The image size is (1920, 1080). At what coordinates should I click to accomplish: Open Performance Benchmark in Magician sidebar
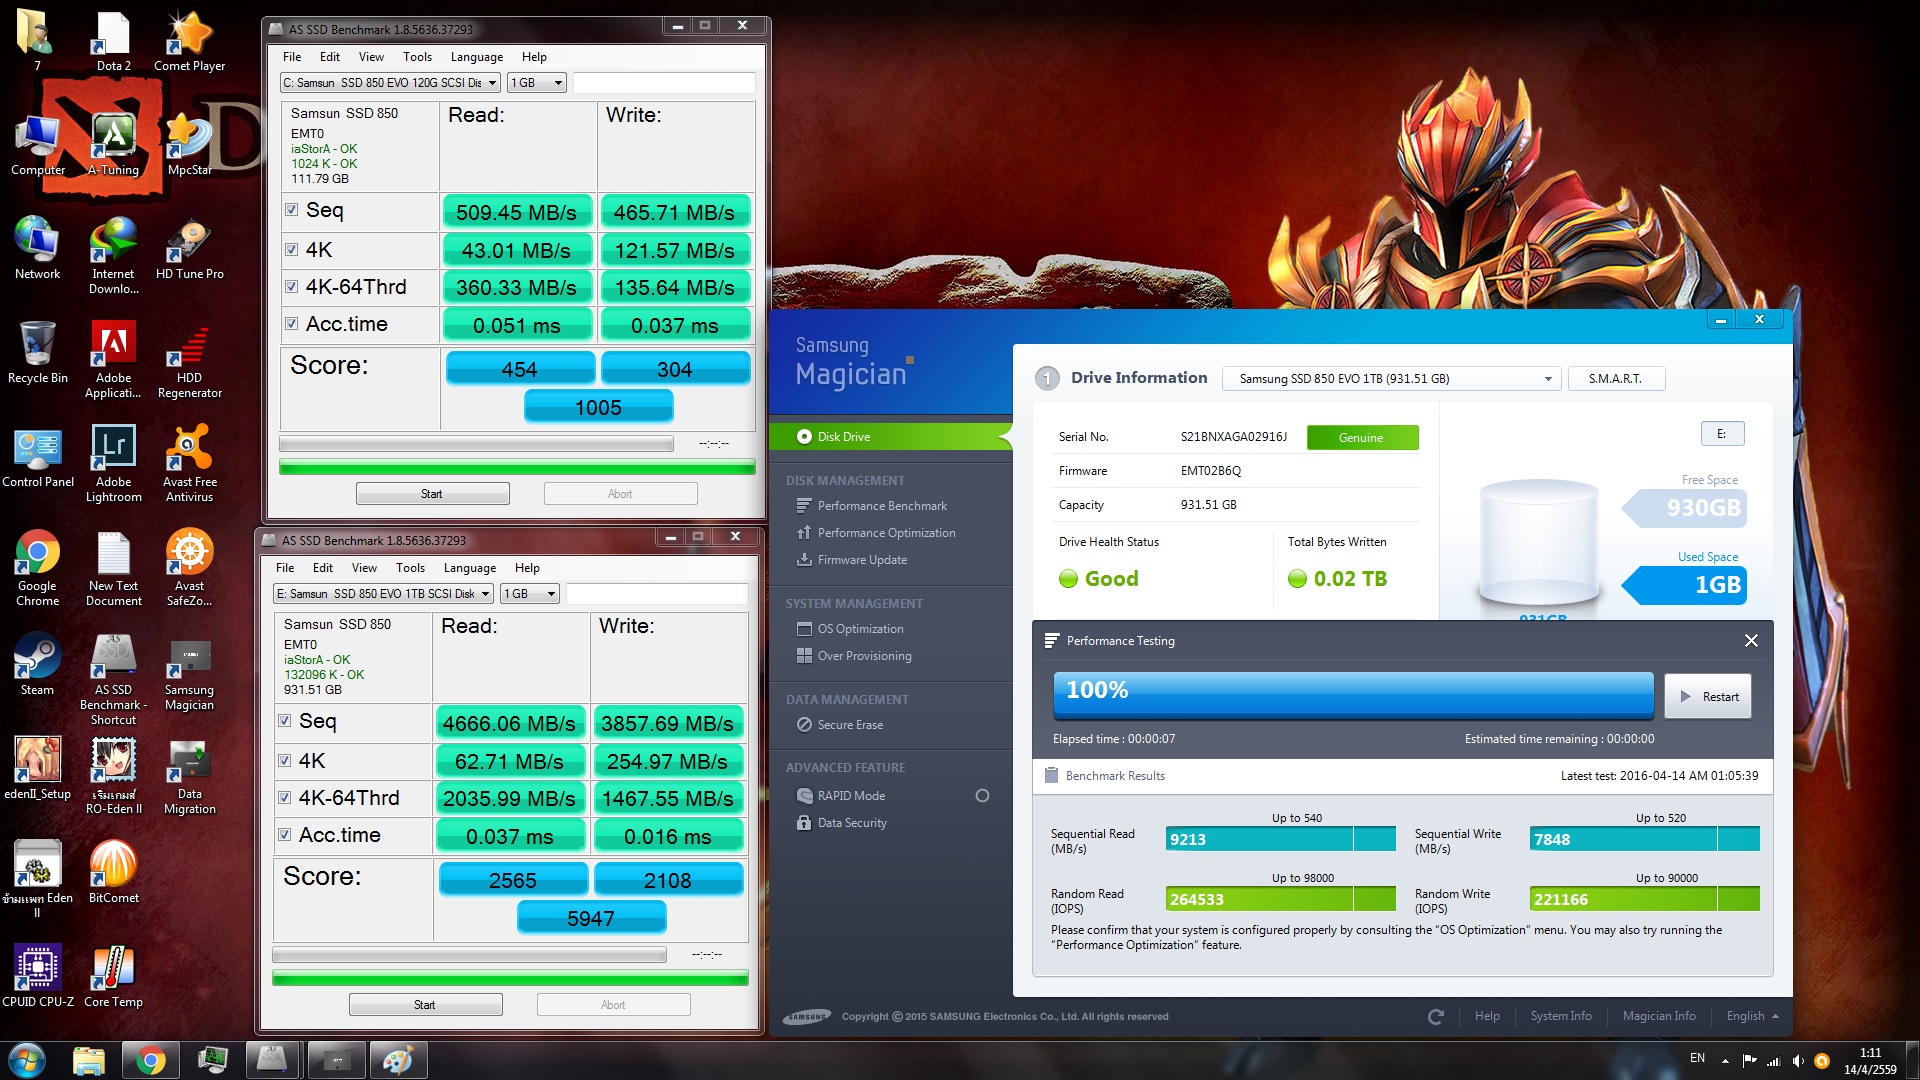click(881, 506)
